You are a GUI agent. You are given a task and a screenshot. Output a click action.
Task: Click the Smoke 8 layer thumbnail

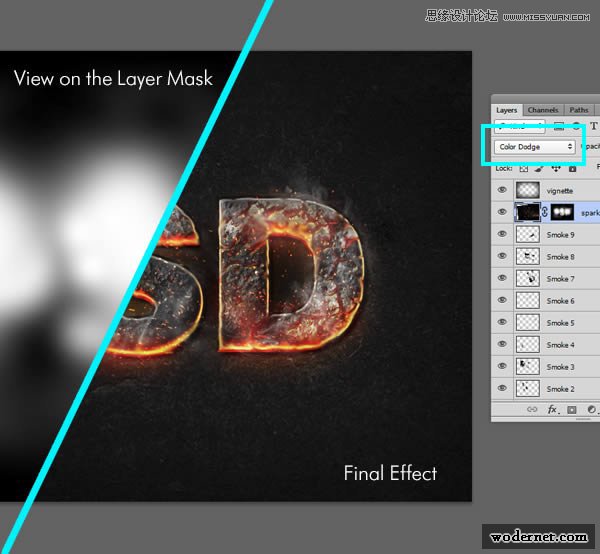[528, 256]
